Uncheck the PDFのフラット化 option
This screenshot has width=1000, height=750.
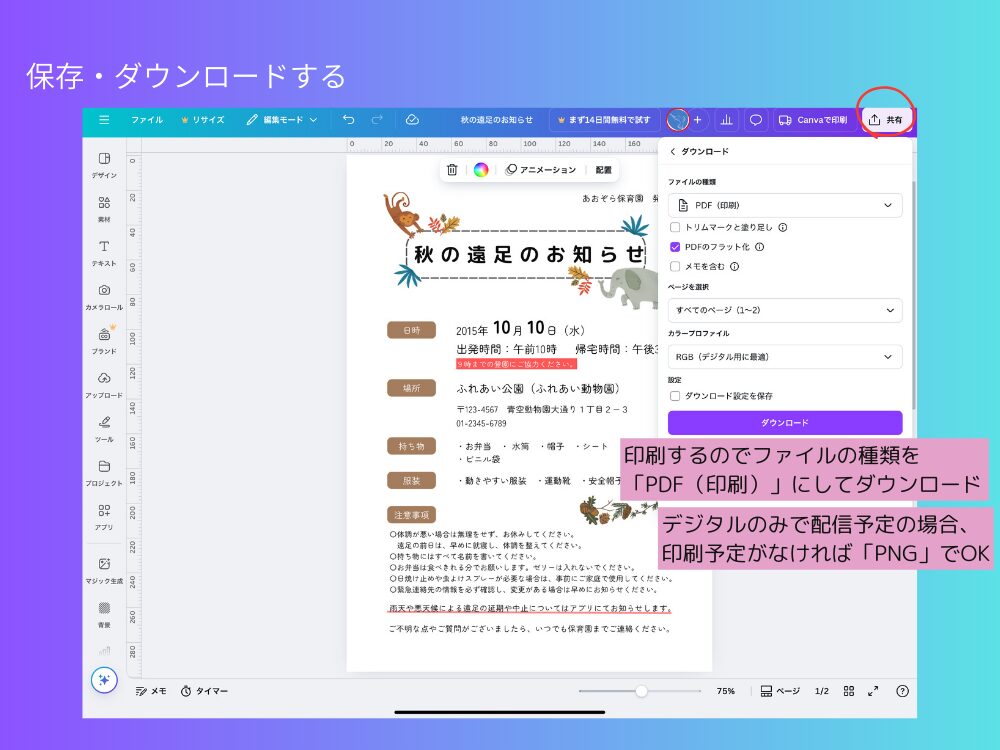(x=676, y=247)
